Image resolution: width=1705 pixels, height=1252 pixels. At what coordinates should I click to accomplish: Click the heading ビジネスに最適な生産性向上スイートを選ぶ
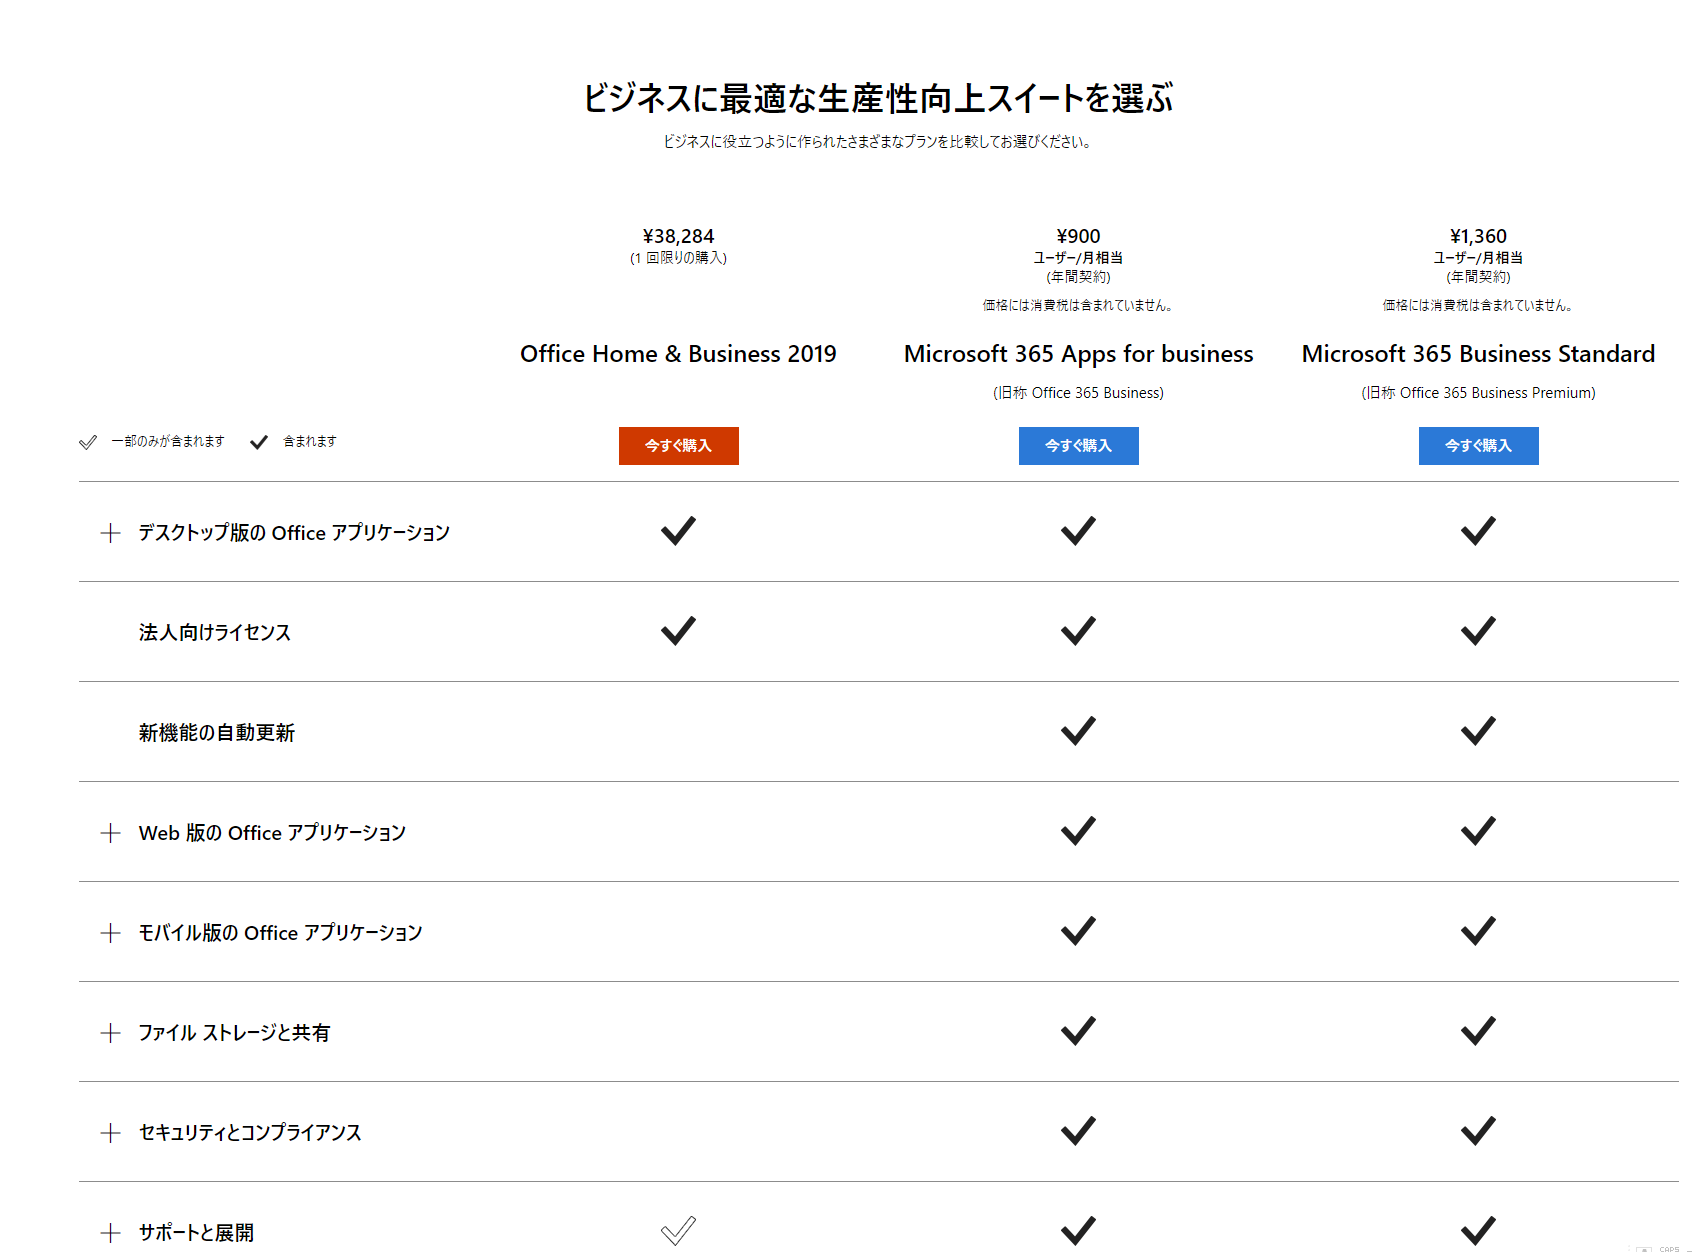coord(878,98)
